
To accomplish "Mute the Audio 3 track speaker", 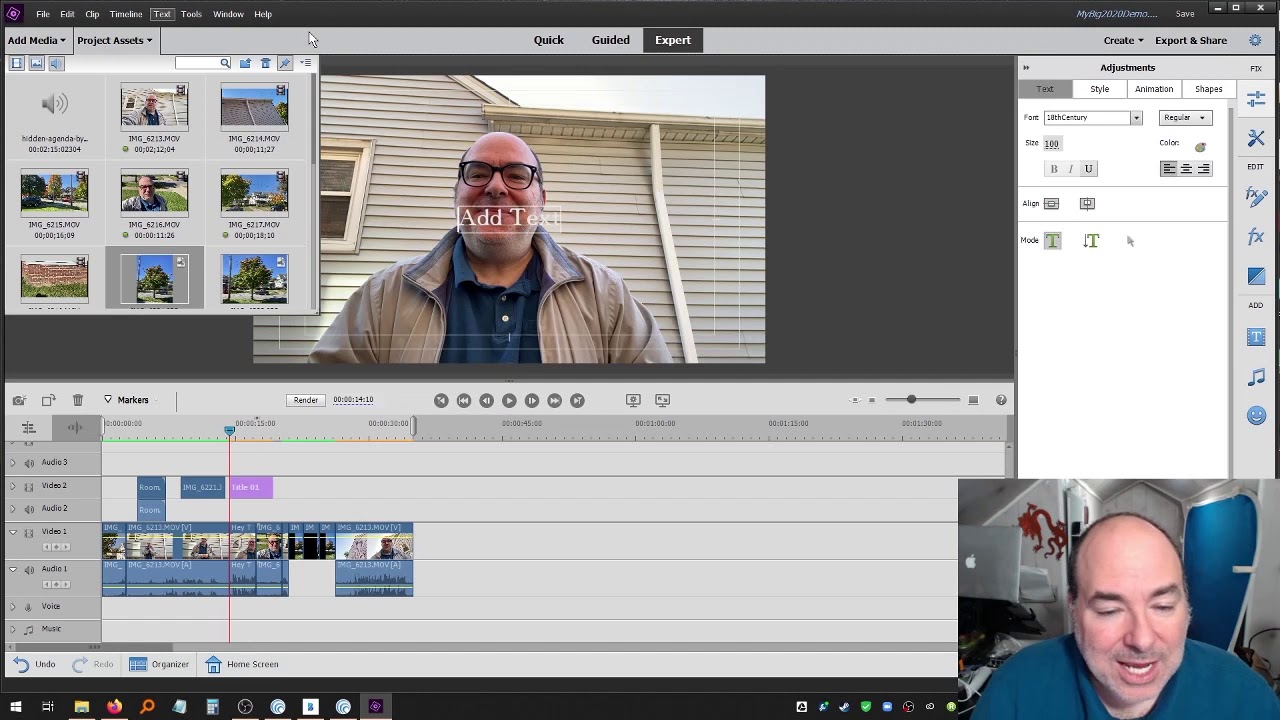I will click(29, 463).
